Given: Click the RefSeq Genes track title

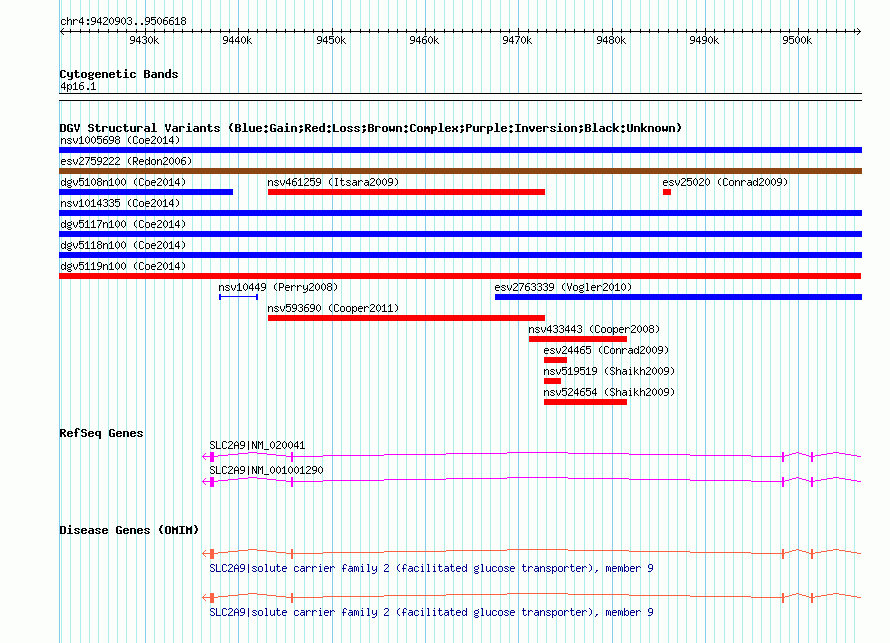Looking at the screenshot, I should [x=102, y=433].
